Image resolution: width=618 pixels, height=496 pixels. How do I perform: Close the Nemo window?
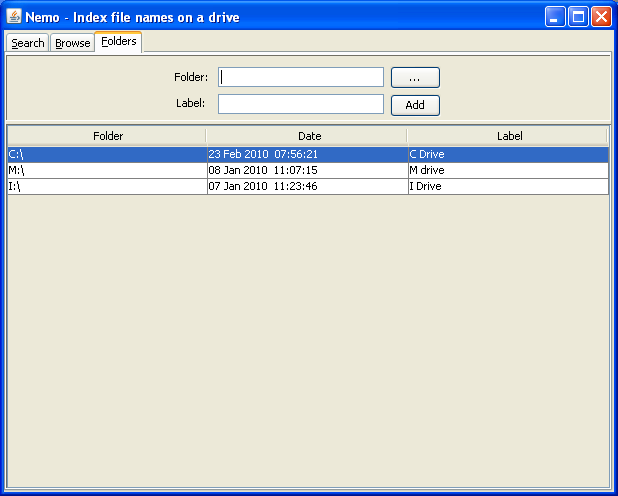pos(601,17)
